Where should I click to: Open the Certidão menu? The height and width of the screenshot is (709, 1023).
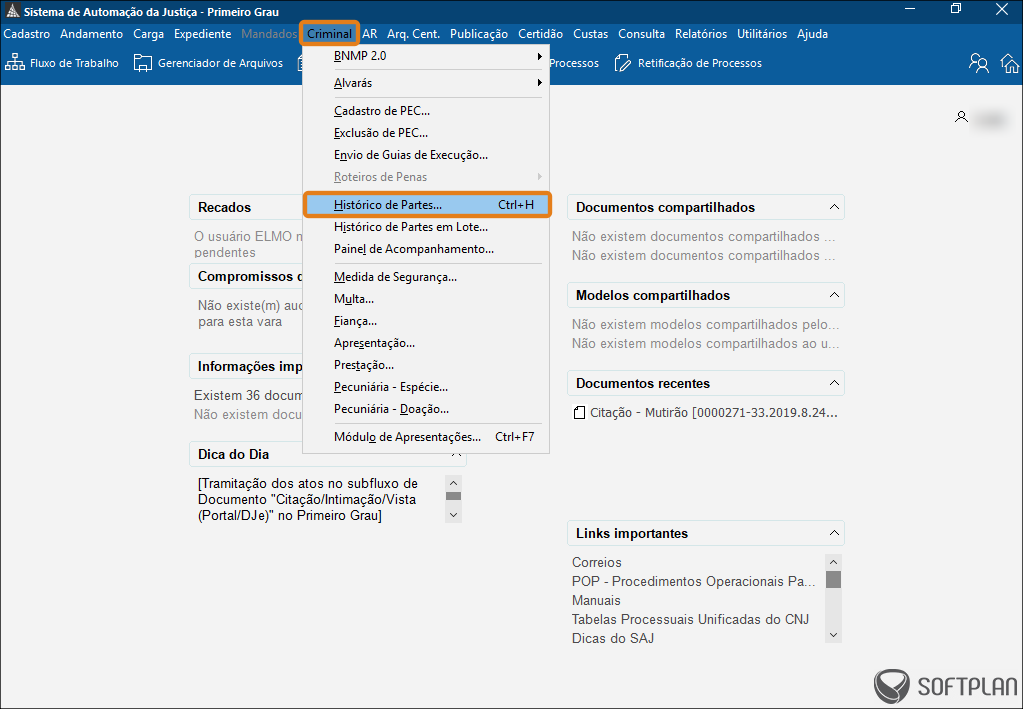point(540,34)
